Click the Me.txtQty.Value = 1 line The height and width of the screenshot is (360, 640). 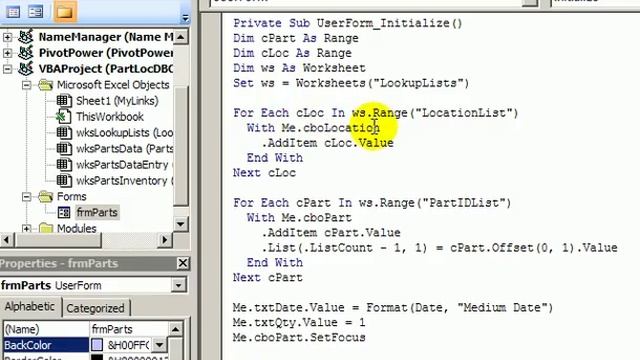(x=299, y=322)
